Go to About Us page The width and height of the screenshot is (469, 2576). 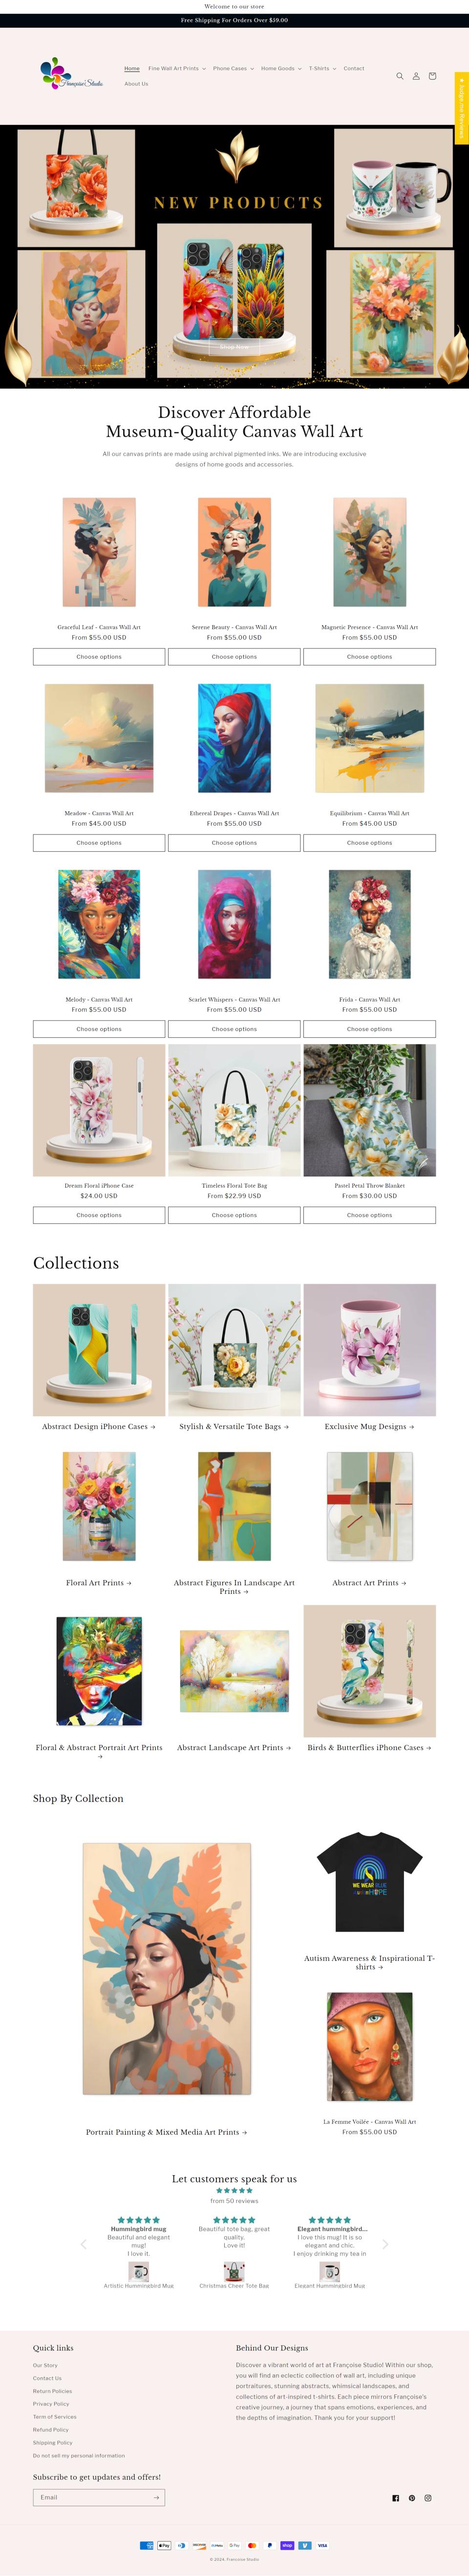(x=136, y=84)
